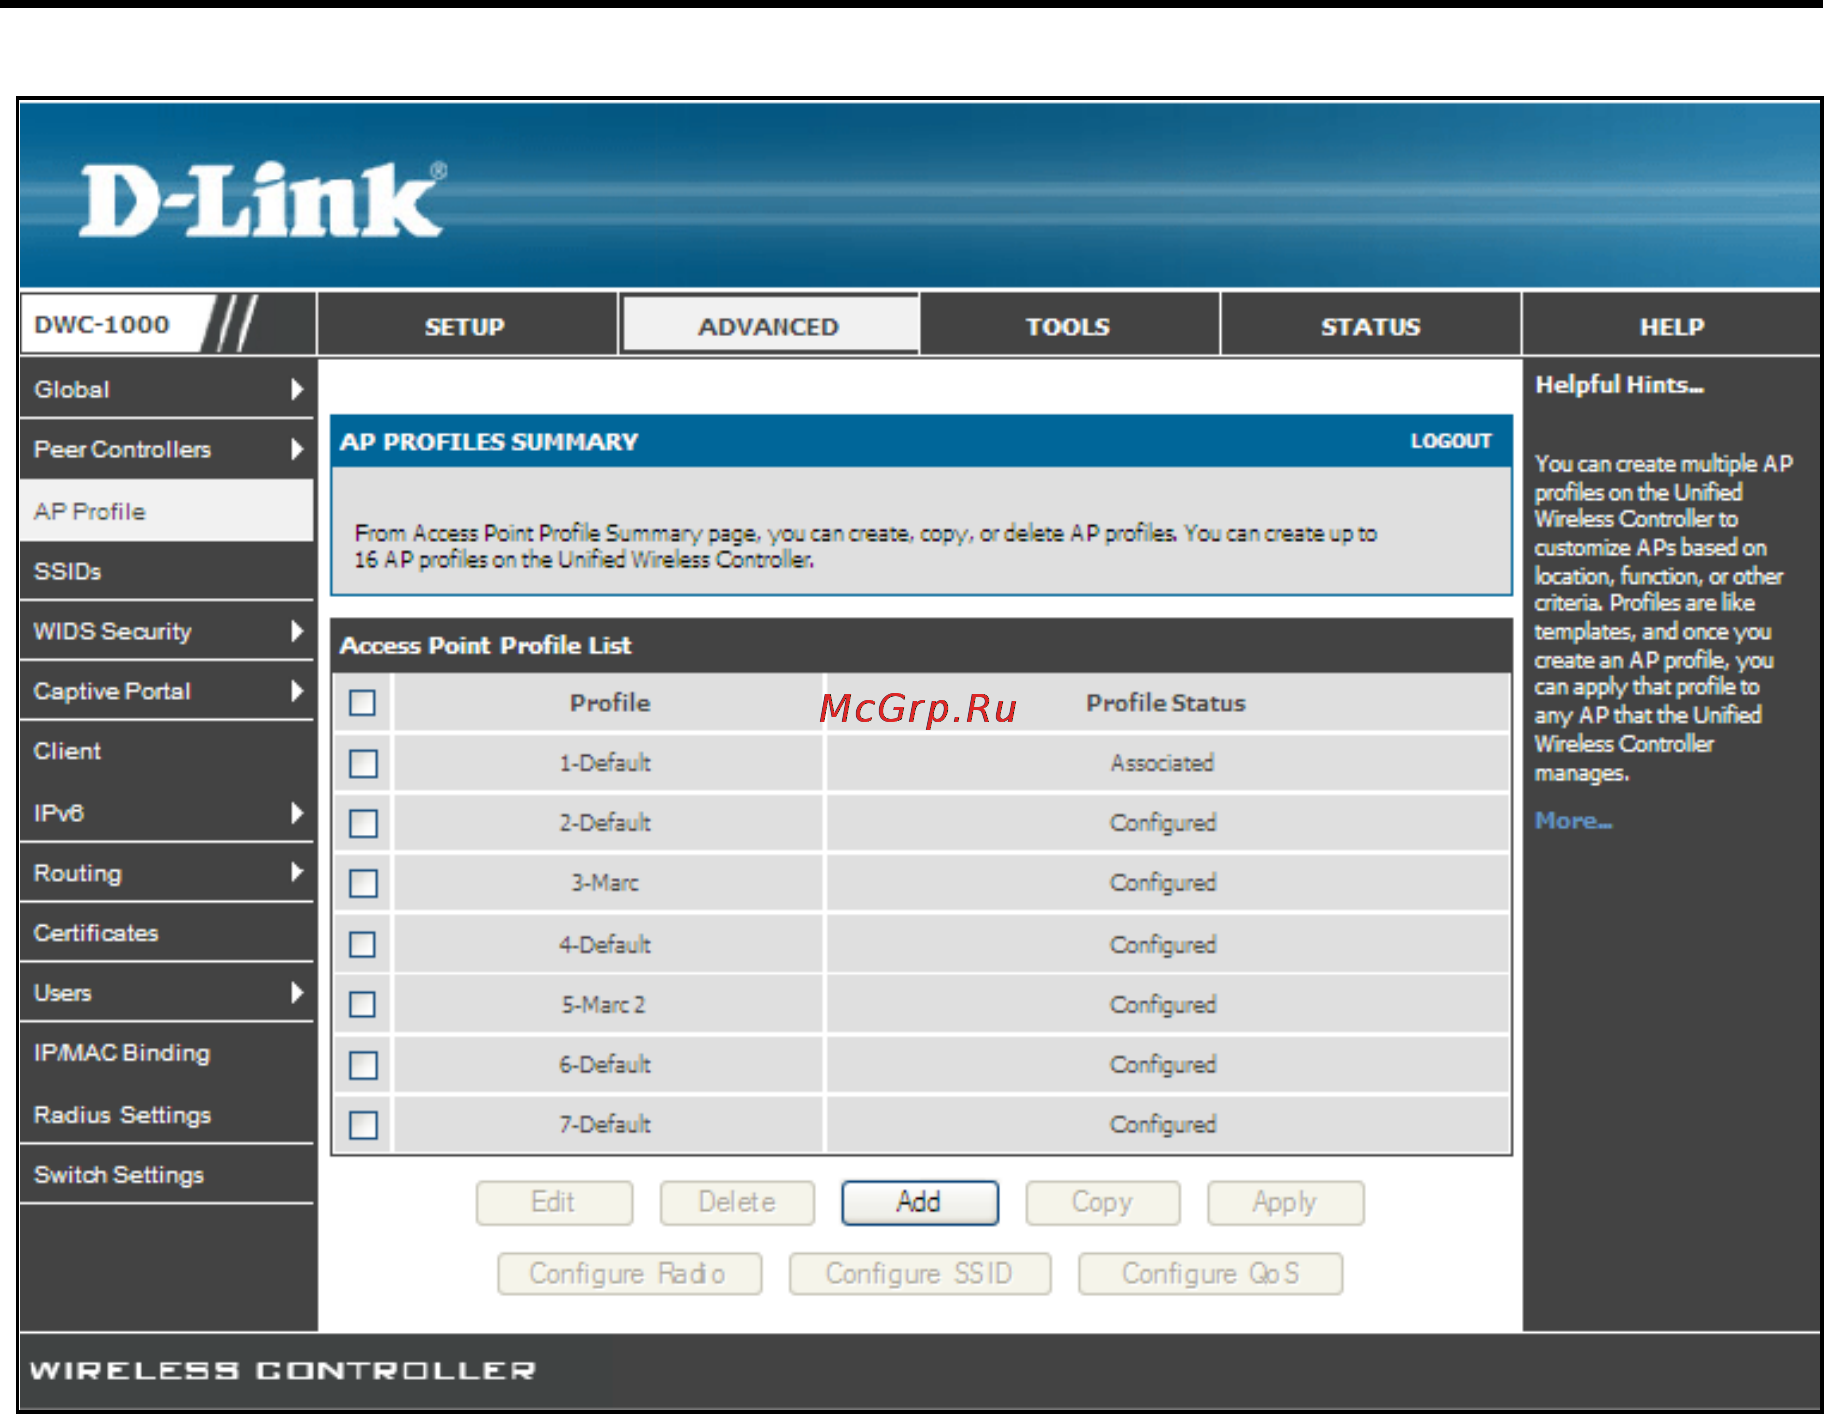Click the Profile column header
1824x1414 pixels.
pyautogui.click(x=610, y=703)
